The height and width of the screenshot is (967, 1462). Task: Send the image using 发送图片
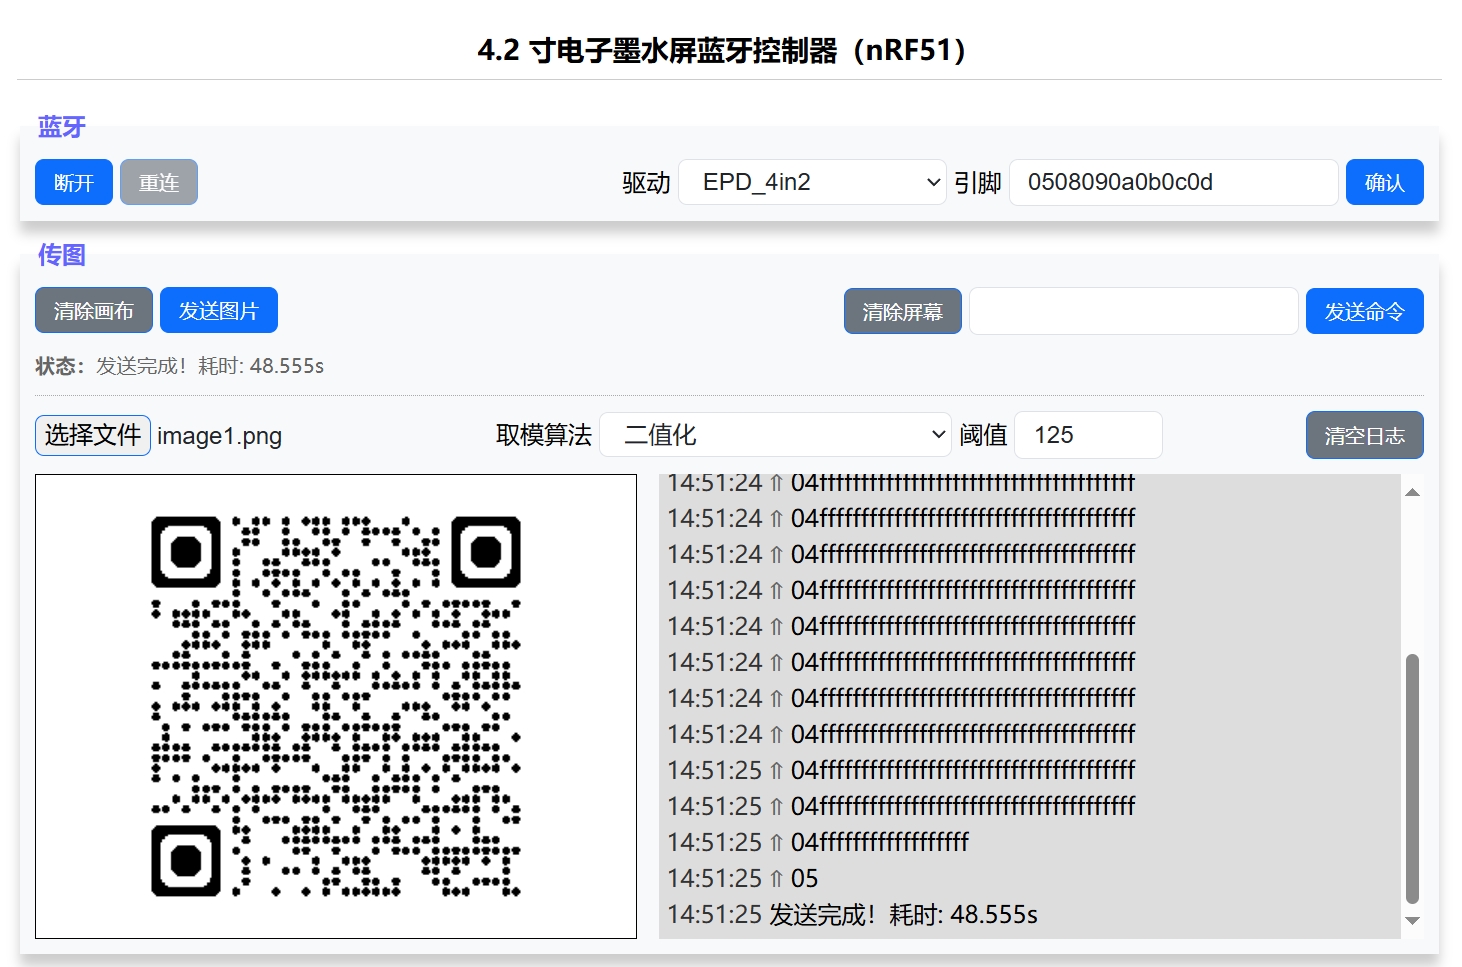(x=218, y=311)
